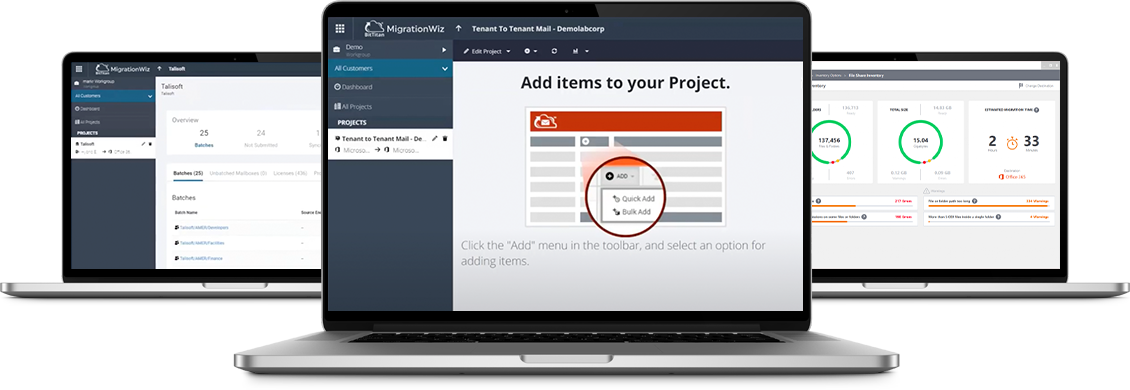Switch to the Licenses (436) tab

[x=291, y=173]
